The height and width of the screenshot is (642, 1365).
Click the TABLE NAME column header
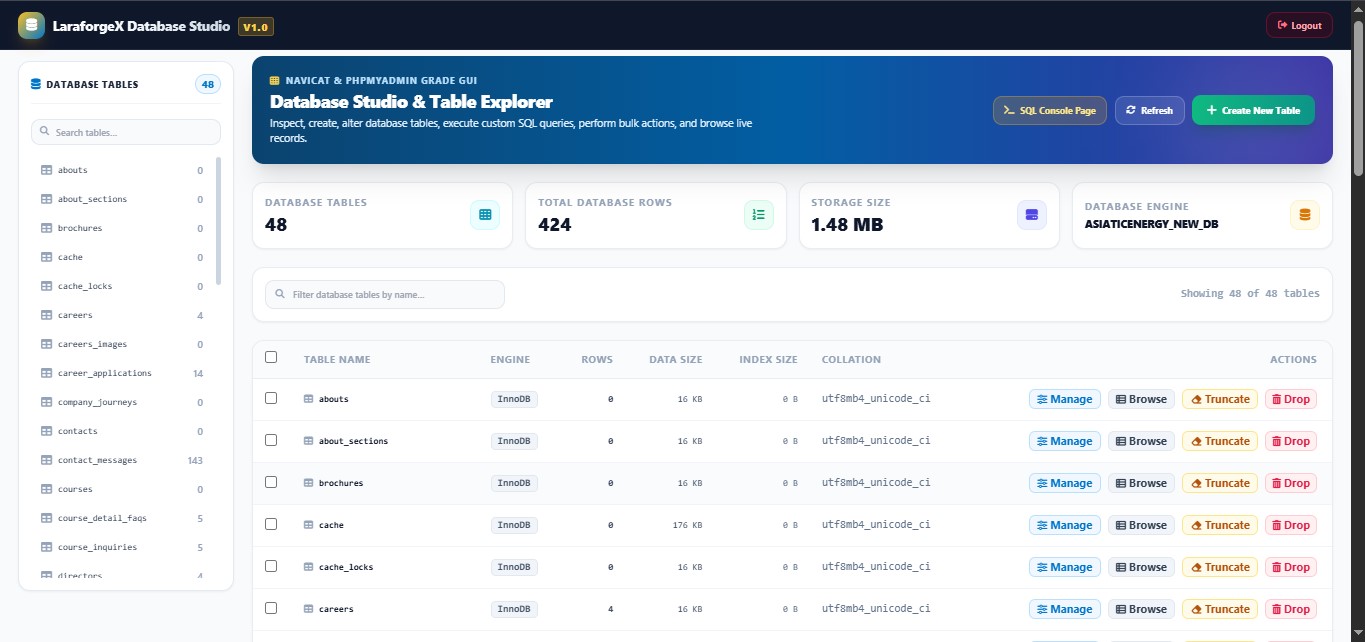tap(337, 360)
